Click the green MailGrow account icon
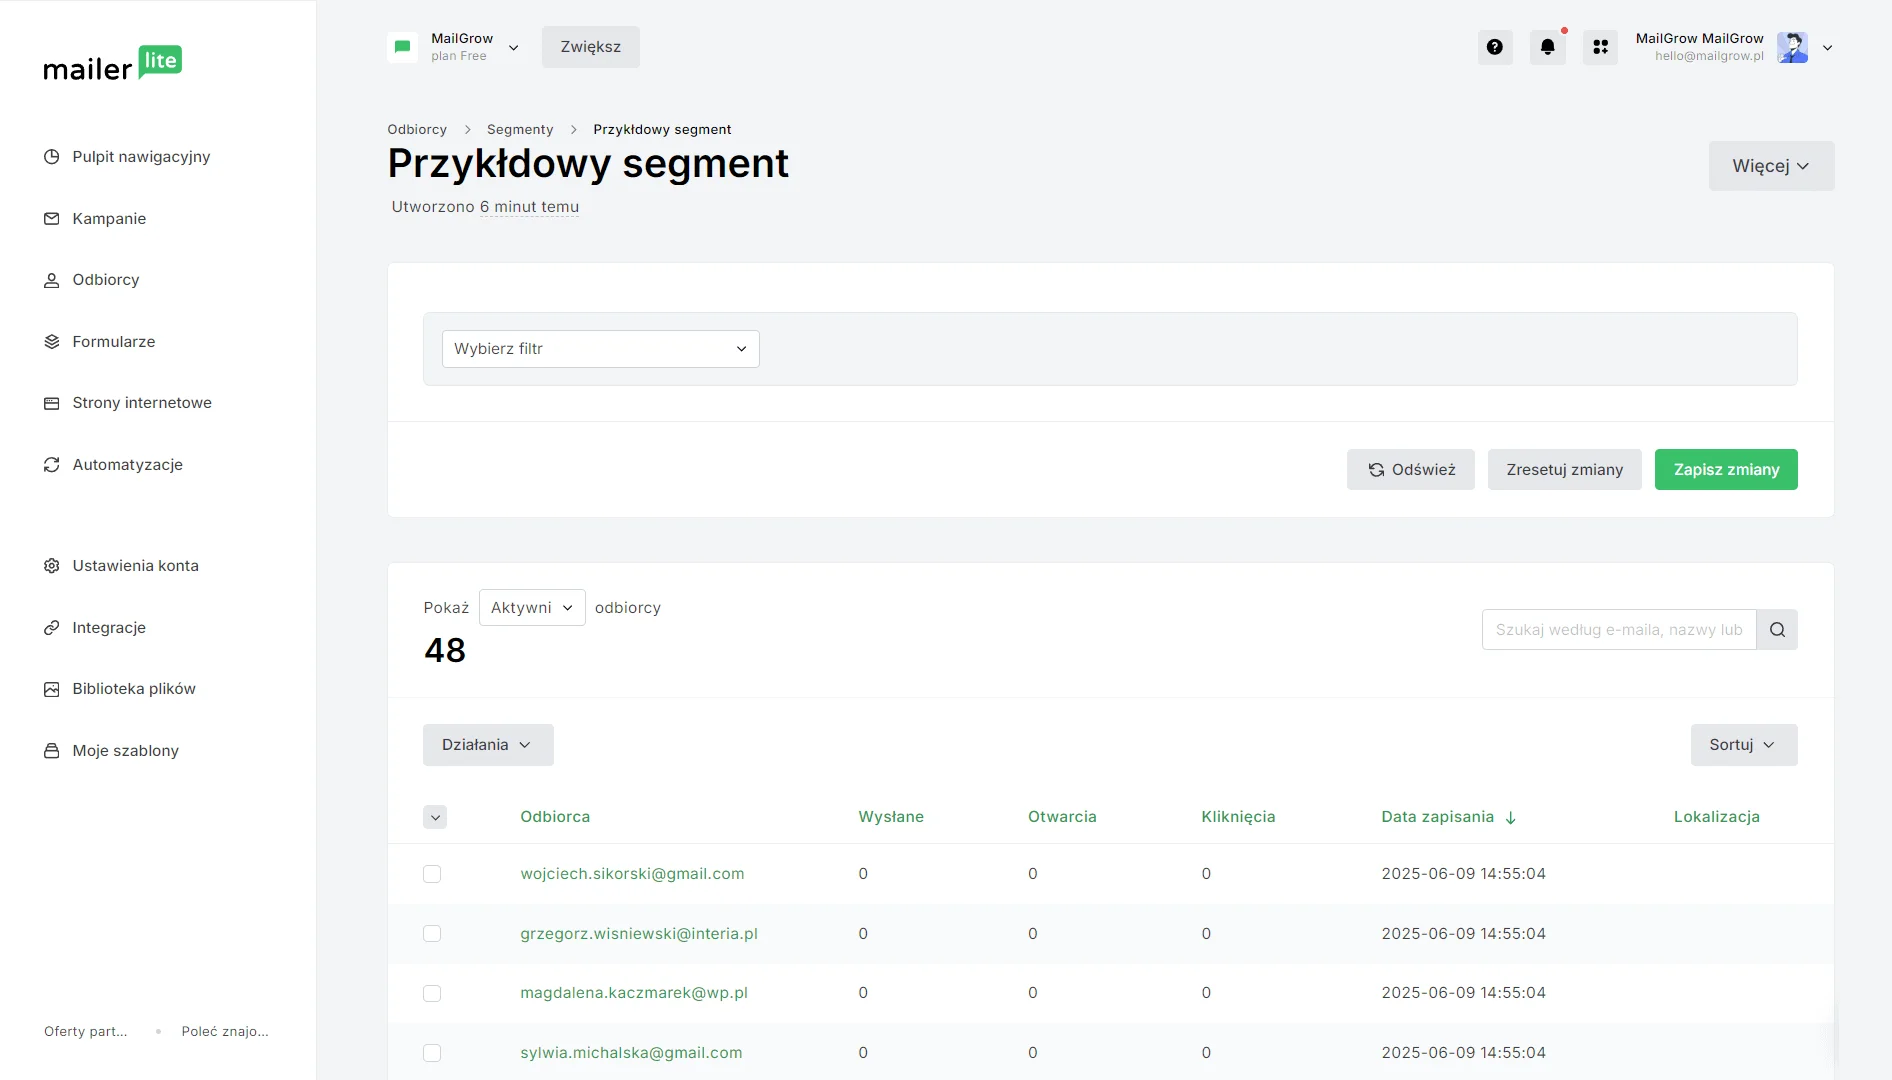Viewport: 1892px width, 1080px height. click(x=403, y=47)
